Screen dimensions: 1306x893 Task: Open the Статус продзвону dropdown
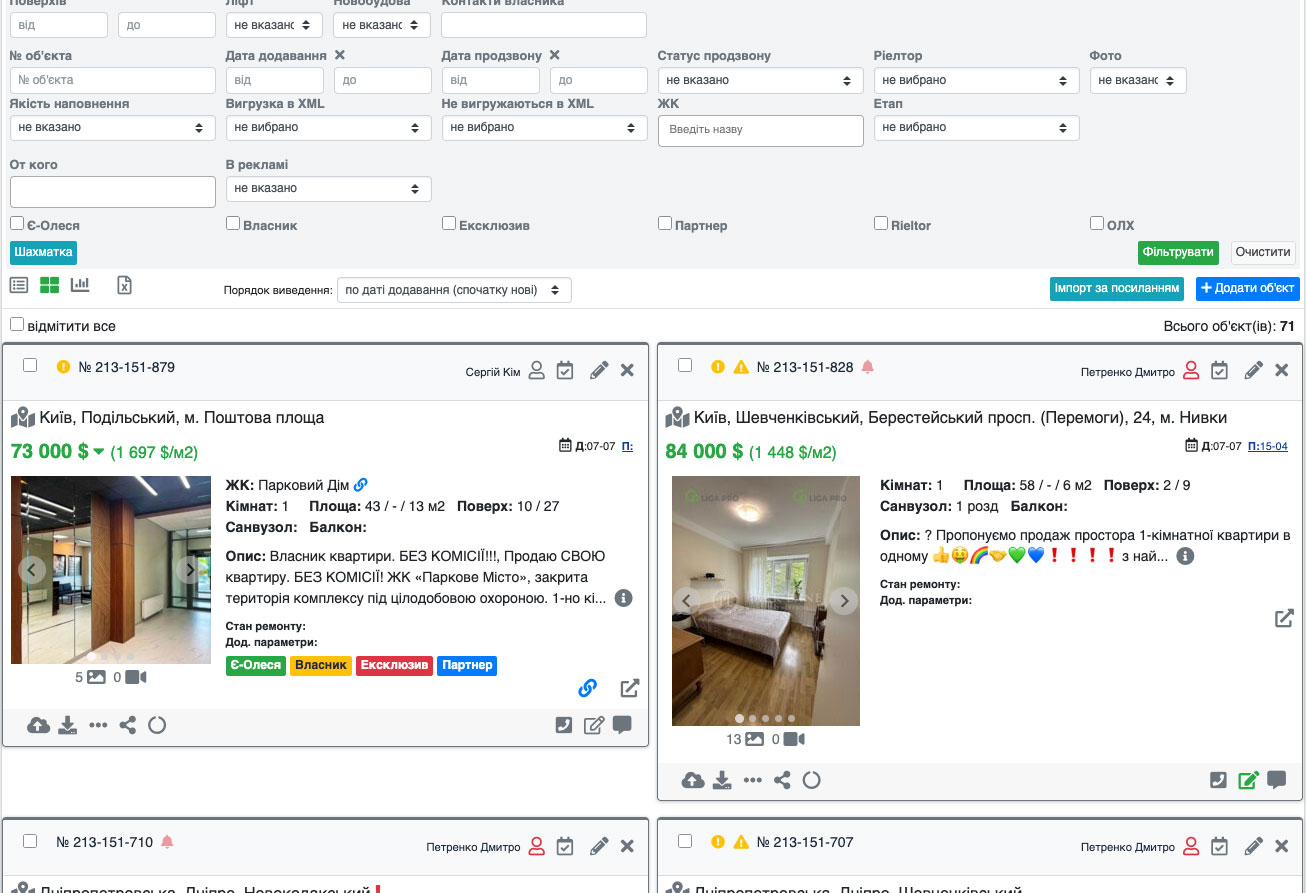click(761, 80)
